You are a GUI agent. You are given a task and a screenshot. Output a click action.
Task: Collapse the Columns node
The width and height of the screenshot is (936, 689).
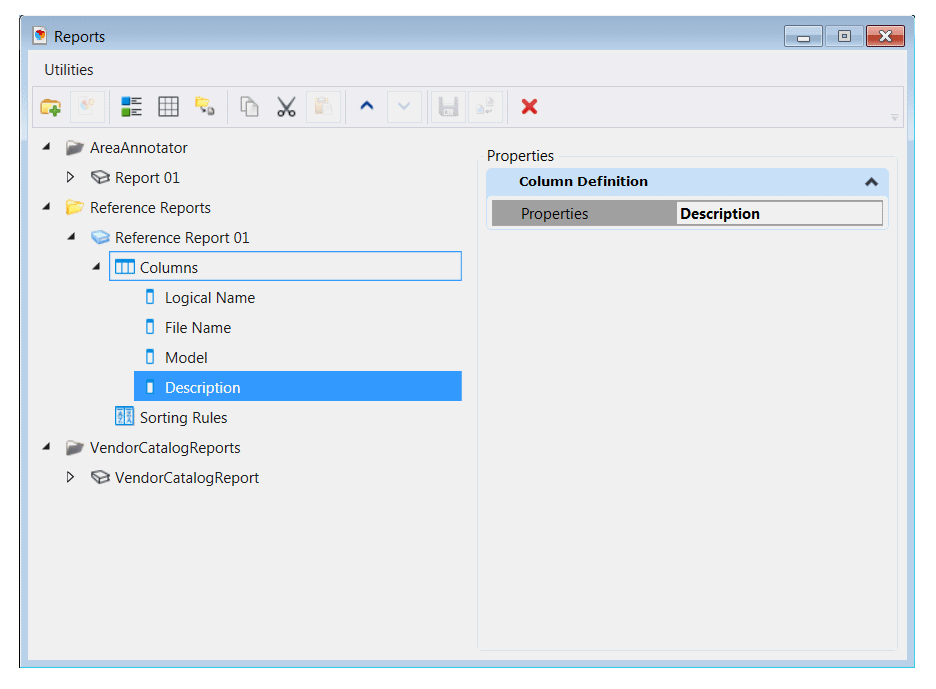[x=97, y=267]
